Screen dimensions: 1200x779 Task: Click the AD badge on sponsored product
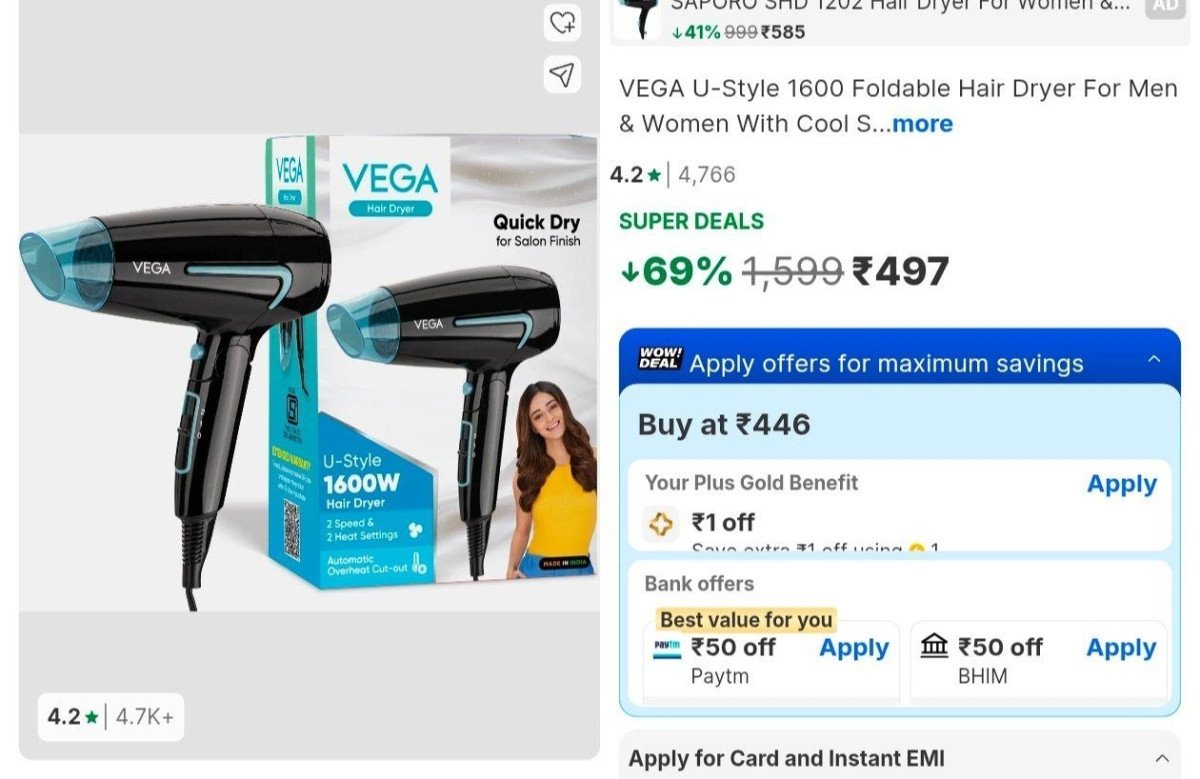click(x=1164, y=6)
